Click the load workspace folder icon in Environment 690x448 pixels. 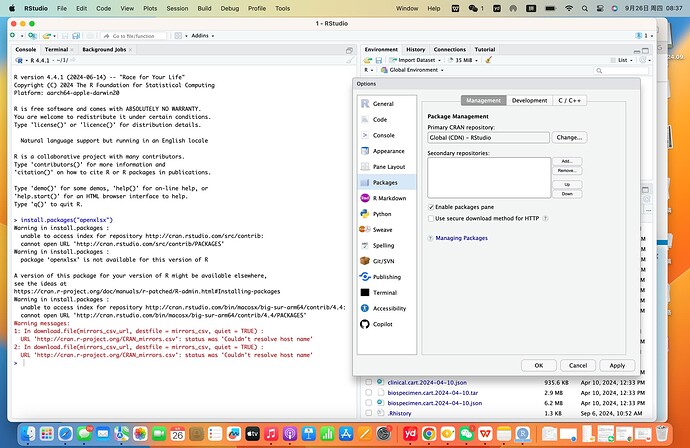coord(368,60)
